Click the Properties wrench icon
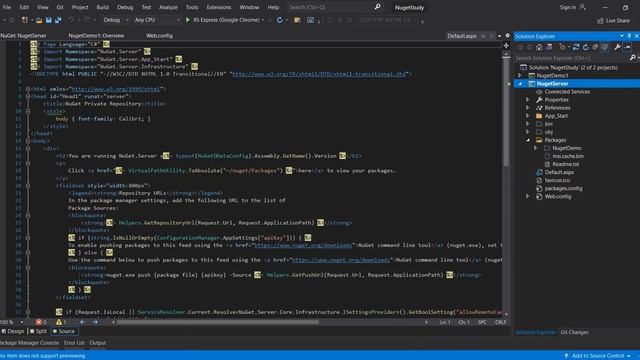Viewport: 640px width, 360px height. (x=618, y=47)
